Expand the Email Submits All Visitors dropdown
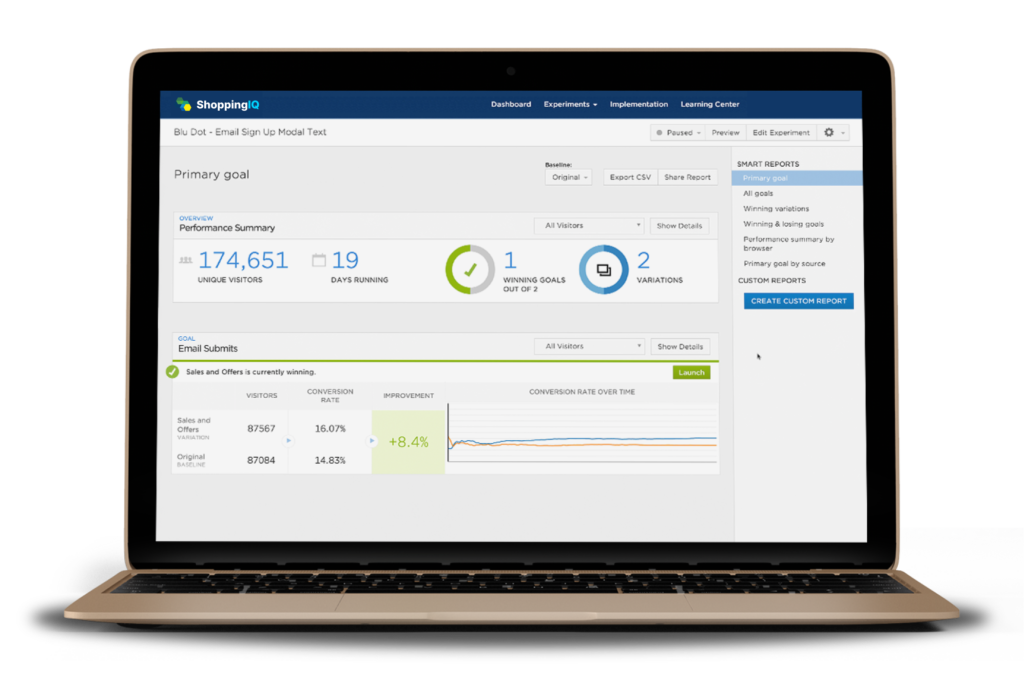This screenshot has width=1024, height=681. point(588,346)
